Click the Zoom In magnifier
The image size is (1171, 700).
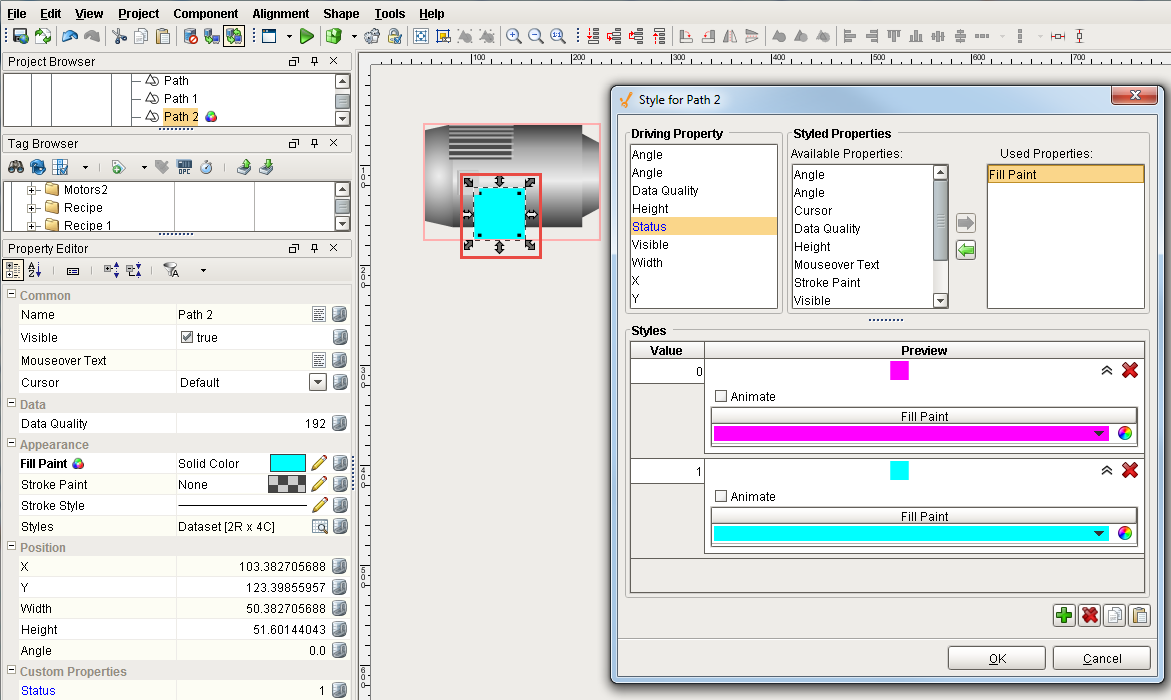[513, 36]
